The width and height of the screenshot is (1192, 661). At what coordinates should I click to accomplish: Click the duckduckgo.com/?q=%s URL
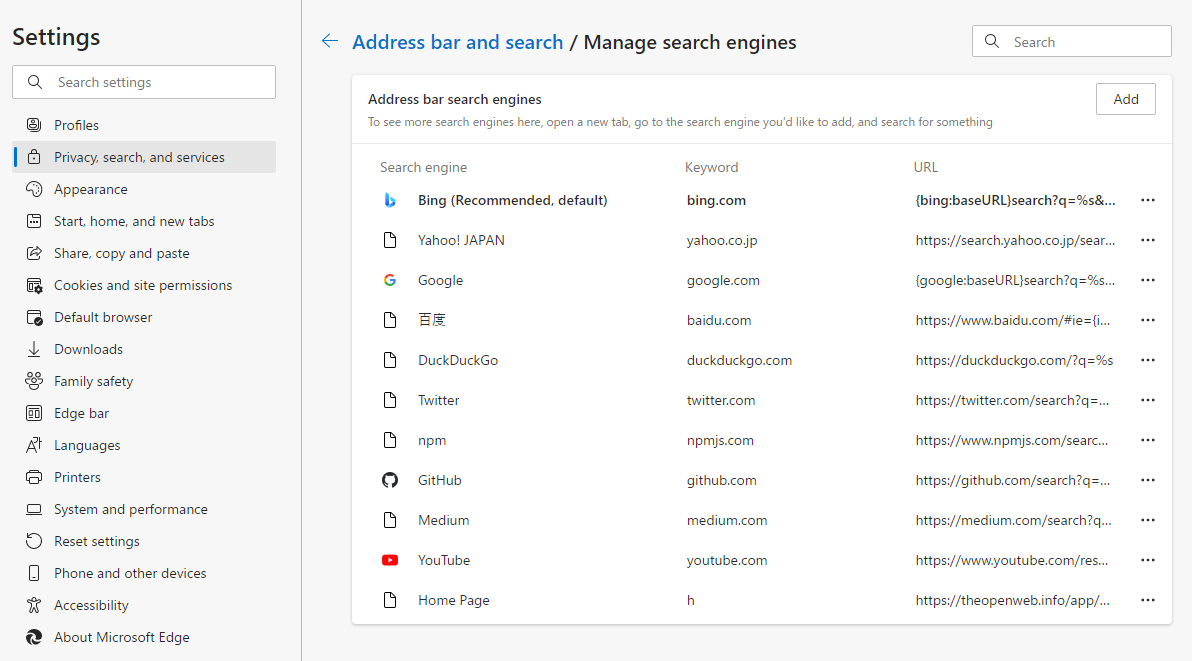[x=1014, y=360]
